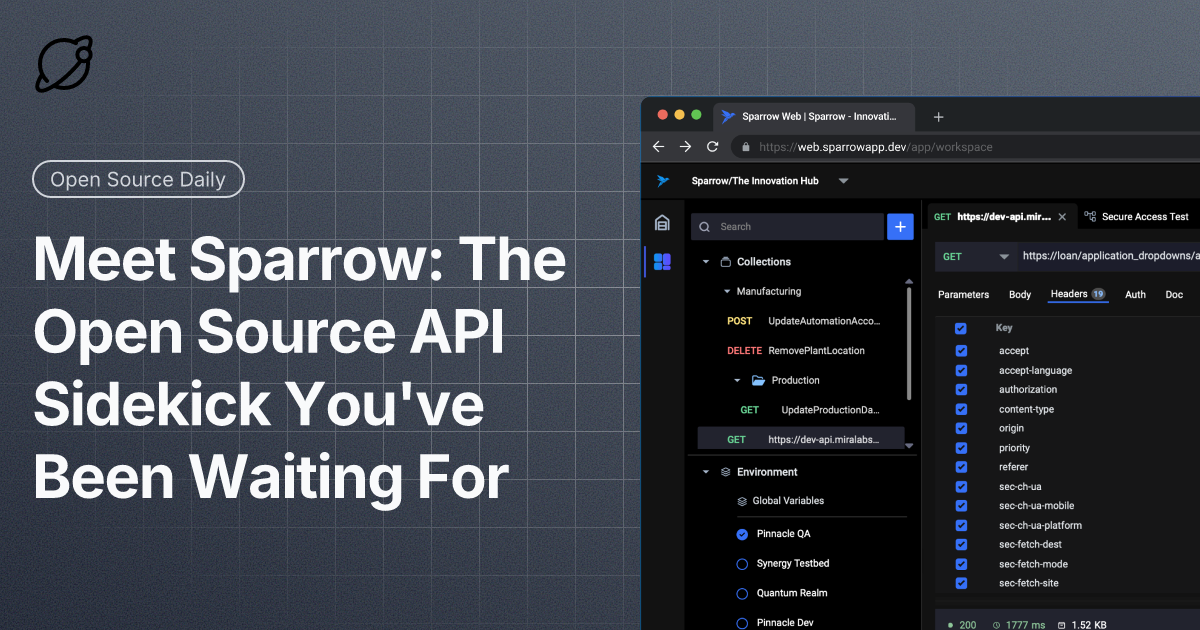This screenshot has height=630, width=1200.
Task: Uncheck the authorization header checkbox
Action: (961, 390)
